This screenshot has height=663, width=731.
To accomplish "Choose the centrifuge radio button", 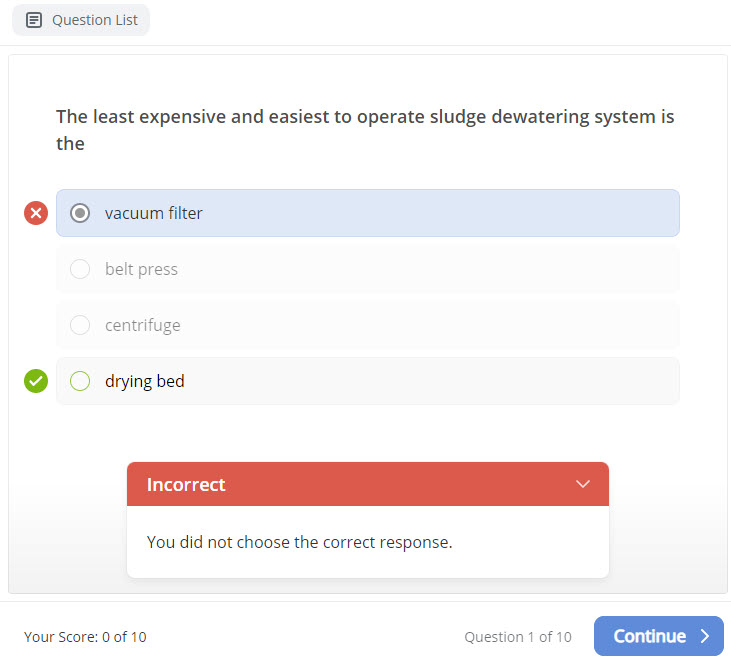I will pos(80,325).
